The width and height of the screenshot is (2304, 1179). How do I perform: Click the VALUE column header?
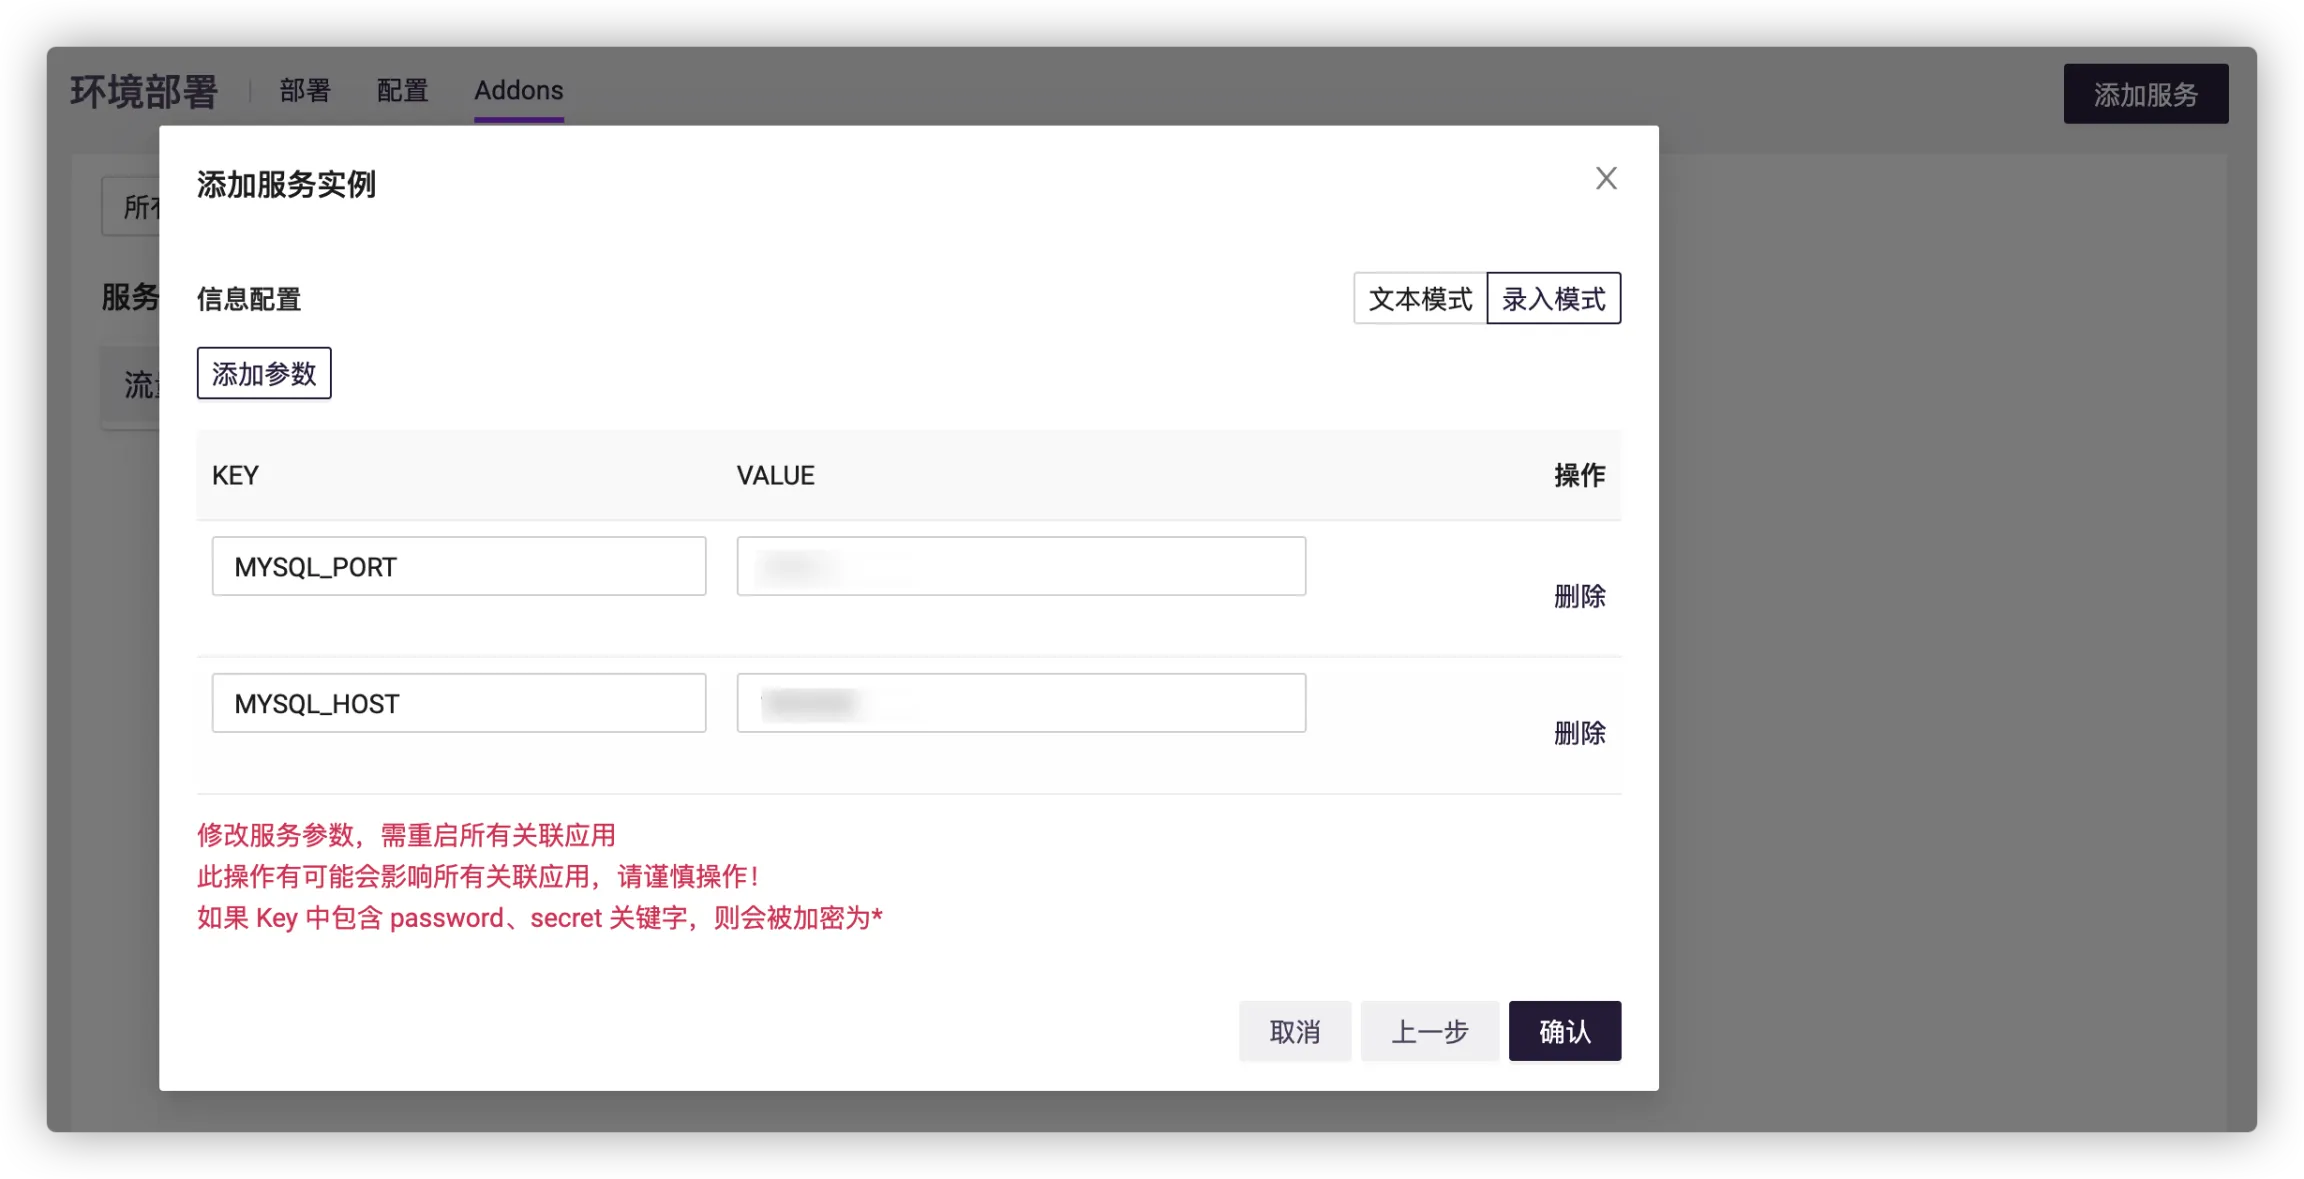pos(775,476)
